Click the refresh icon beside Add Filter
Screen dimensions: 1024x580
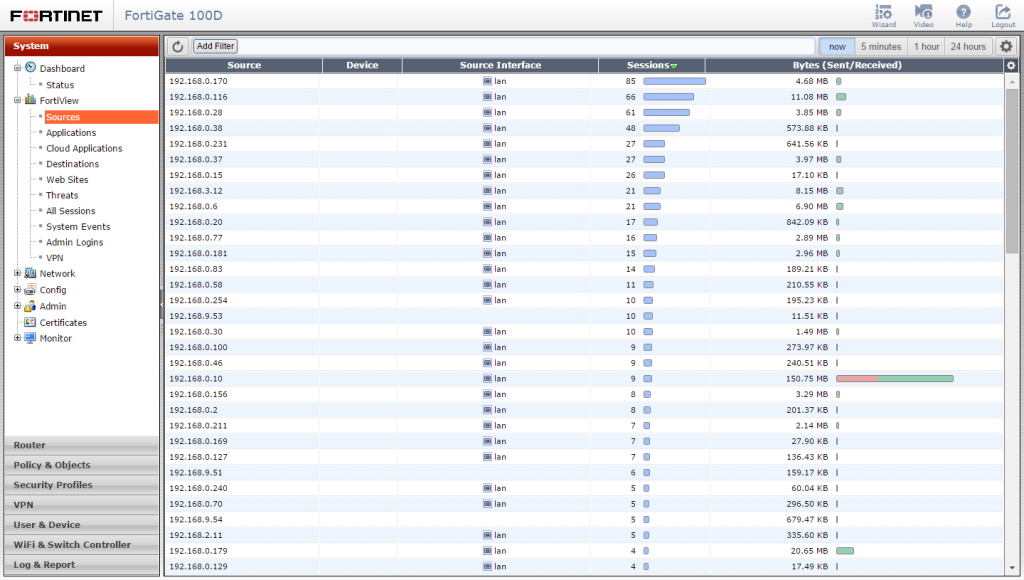(178, 46)
